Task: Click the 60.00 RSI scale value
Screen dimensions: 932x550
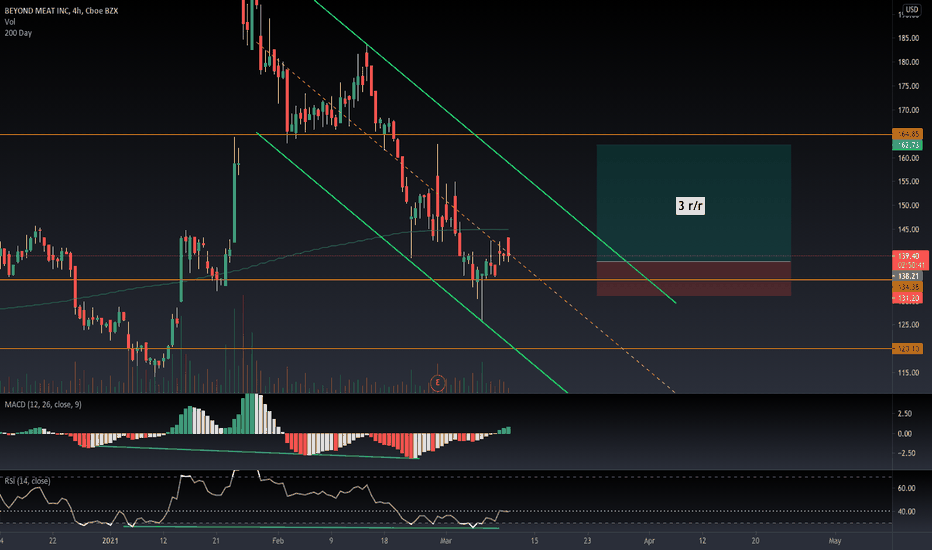Action: tap(906, 488)
